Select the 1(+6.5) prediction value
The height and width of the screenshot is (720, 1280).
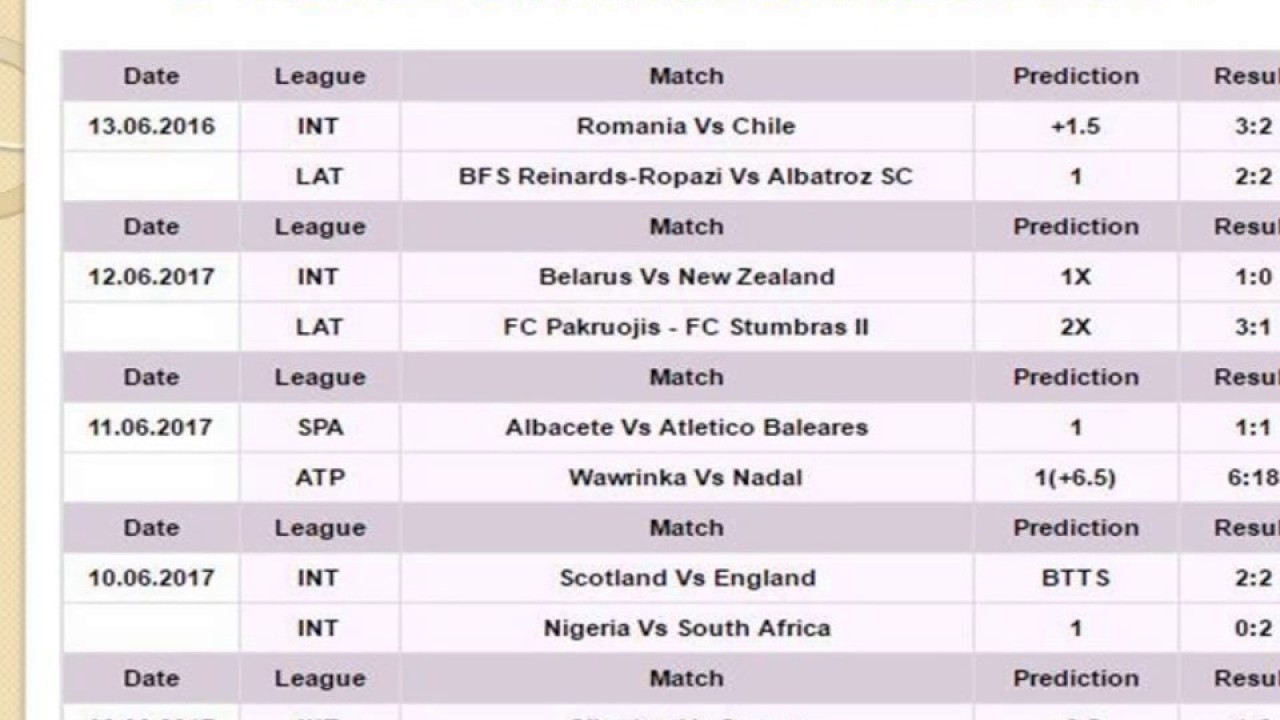click(1075, 478)
